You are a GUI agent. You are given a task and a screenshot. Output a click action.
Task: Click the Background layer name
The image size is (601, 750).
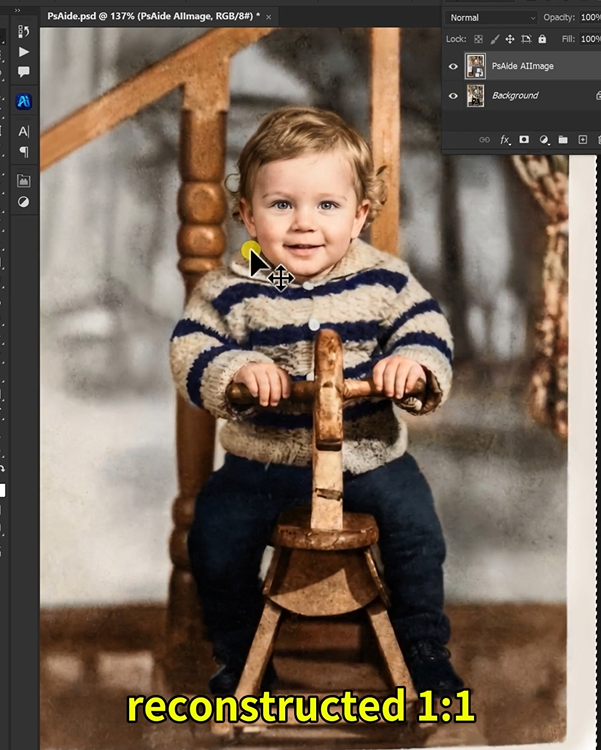(x=515, y=96)
